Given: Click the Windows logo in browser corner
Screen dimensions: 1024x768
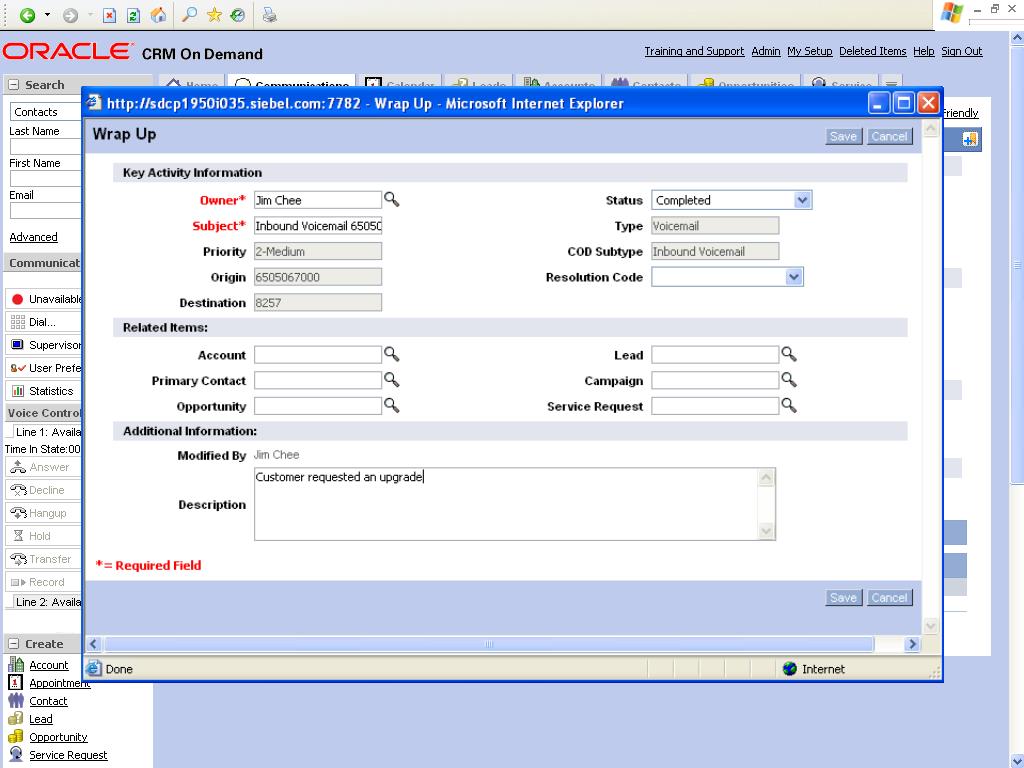Looking at the screenshot, I should [x=952, y=13].
